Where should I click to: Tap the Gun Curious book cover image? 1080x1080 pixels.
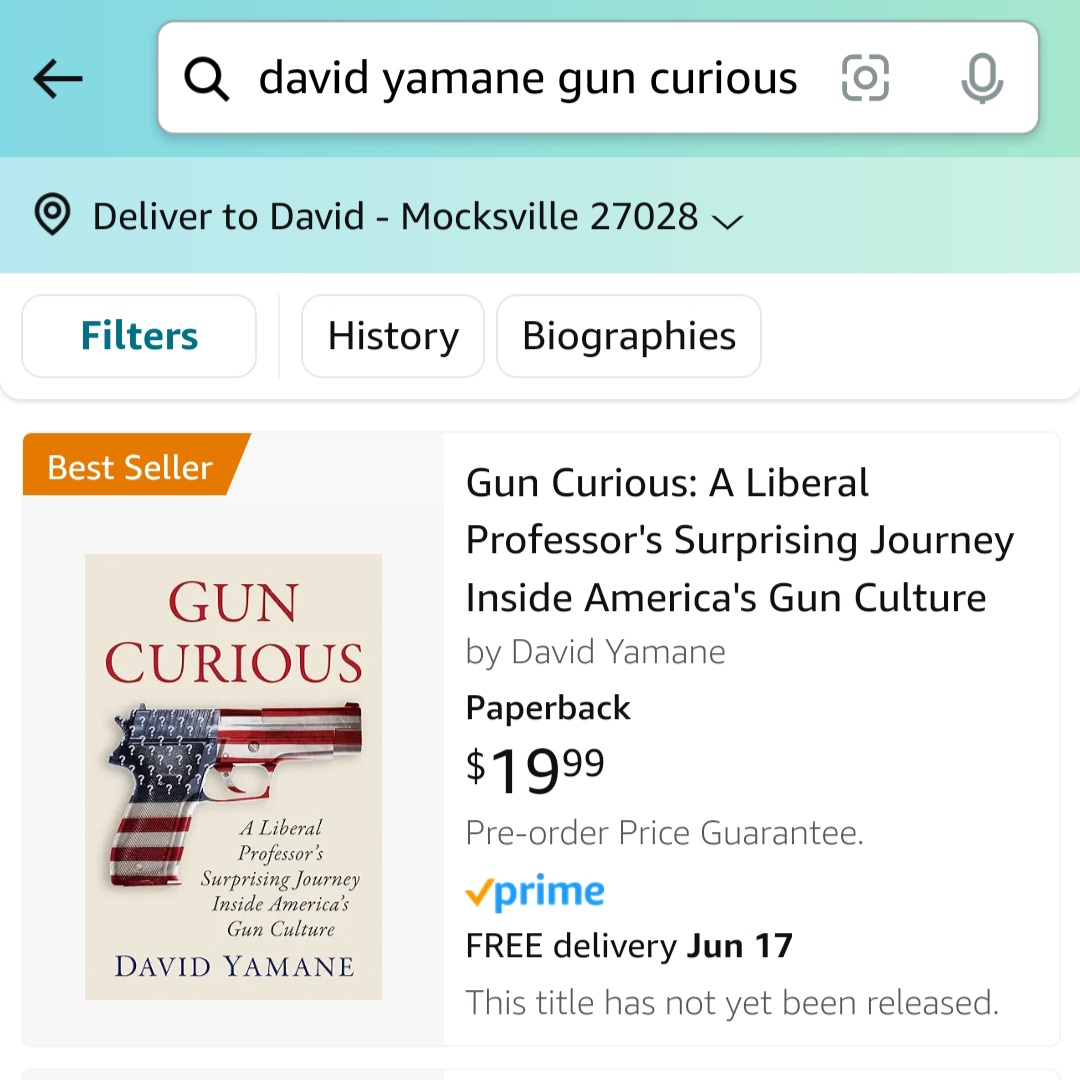coord(233,776)
